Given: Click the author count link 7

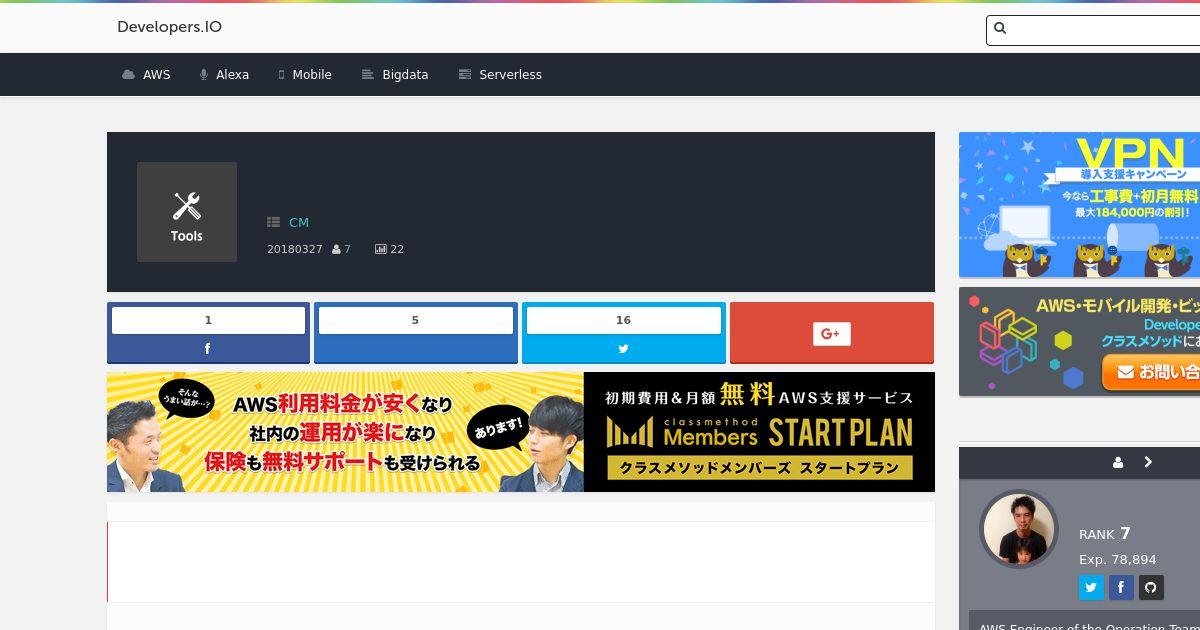Looking at the screenshot, I should [x=347, y=249].
